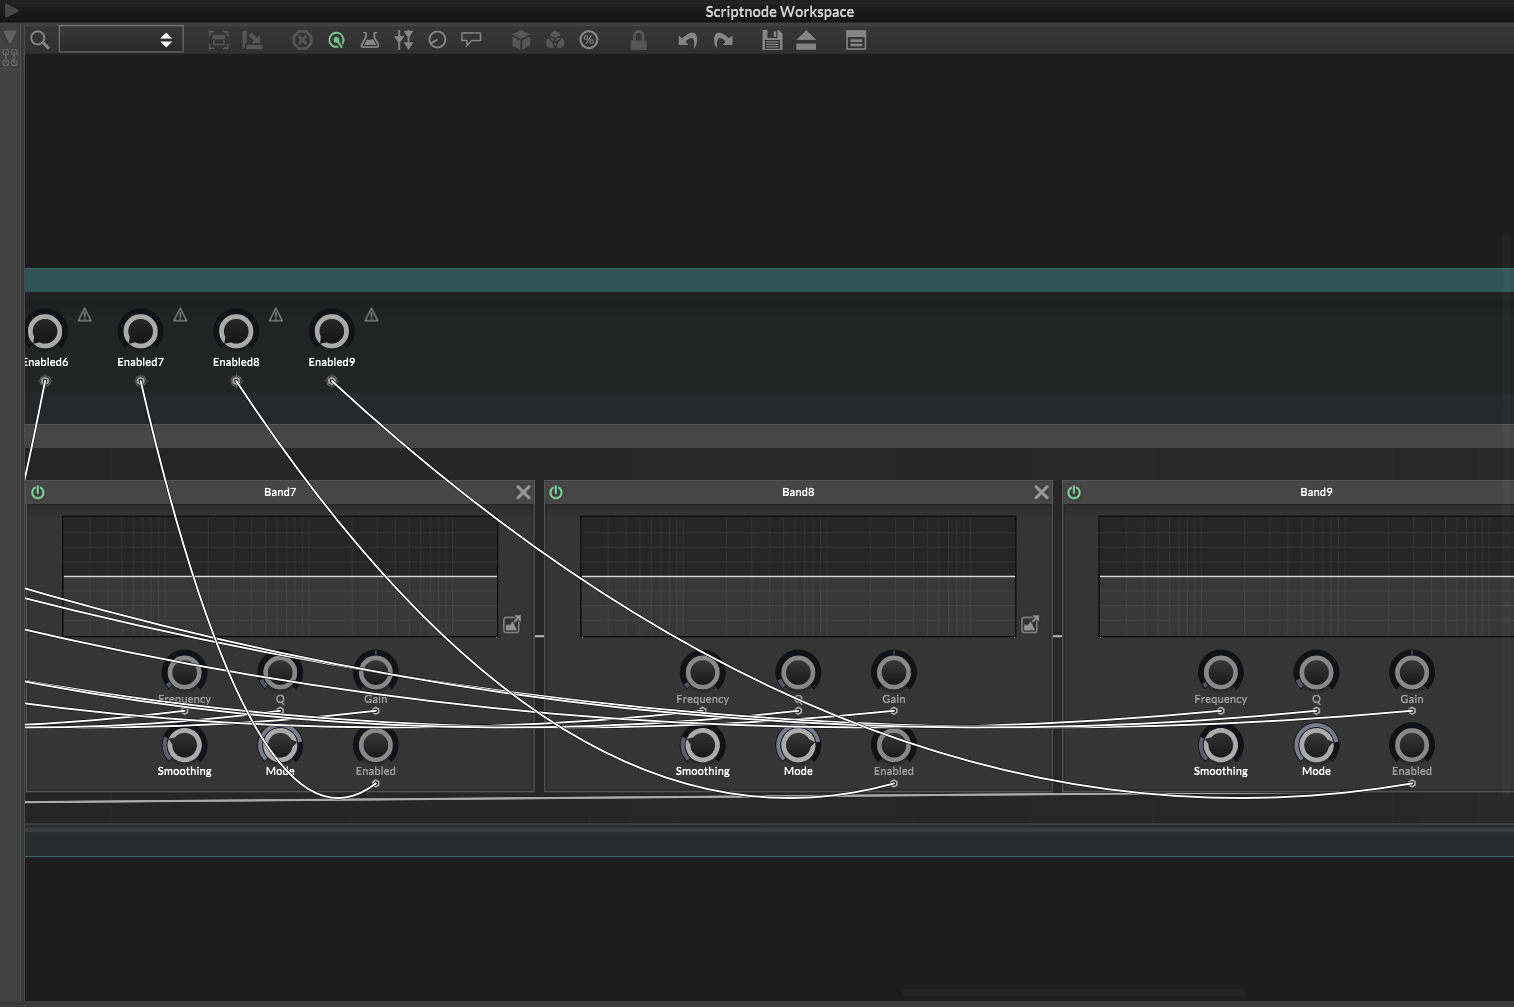Click Band9 Gain knob

click(x=1411, y=672)
